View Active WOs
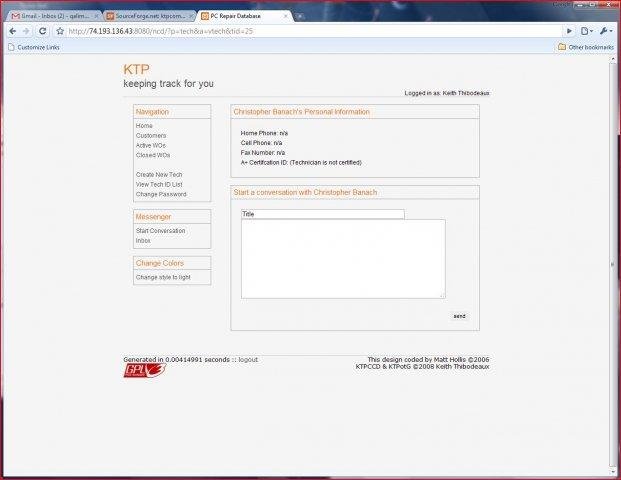This screenshot has height=480, width=621. pos(150,145)
